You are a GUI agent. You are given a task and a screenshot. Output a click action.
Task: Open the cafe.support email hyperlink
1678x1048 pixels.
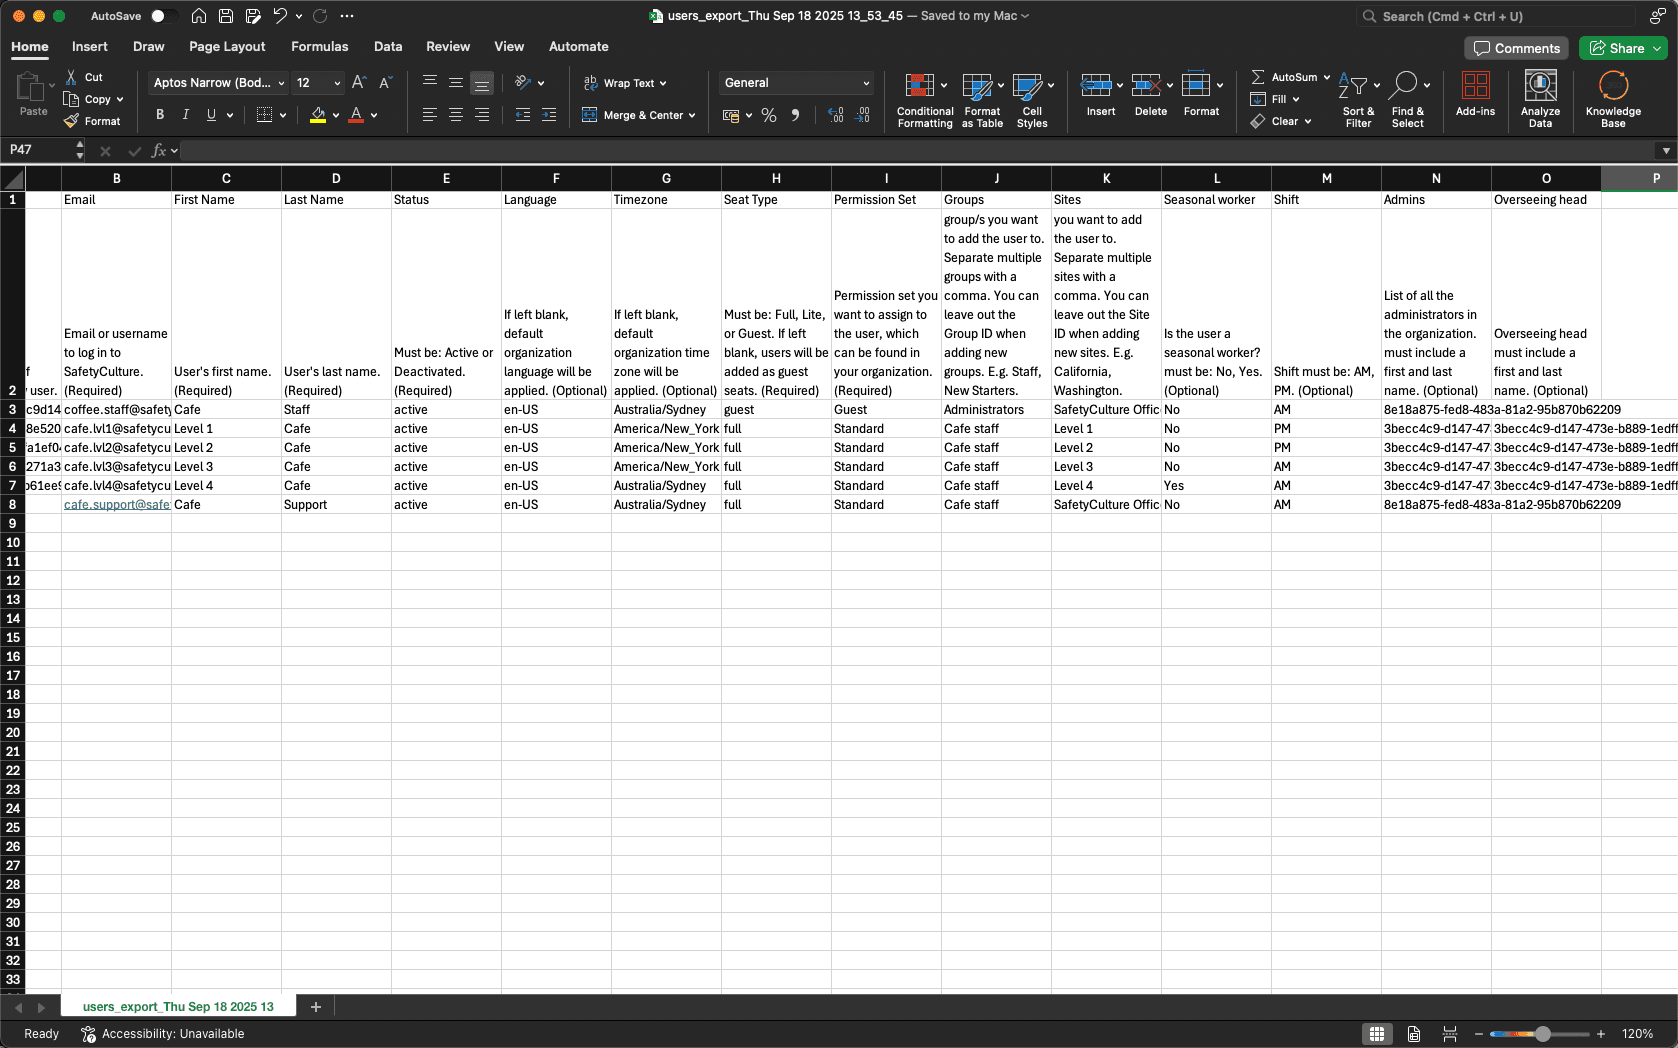pos(116,505)
